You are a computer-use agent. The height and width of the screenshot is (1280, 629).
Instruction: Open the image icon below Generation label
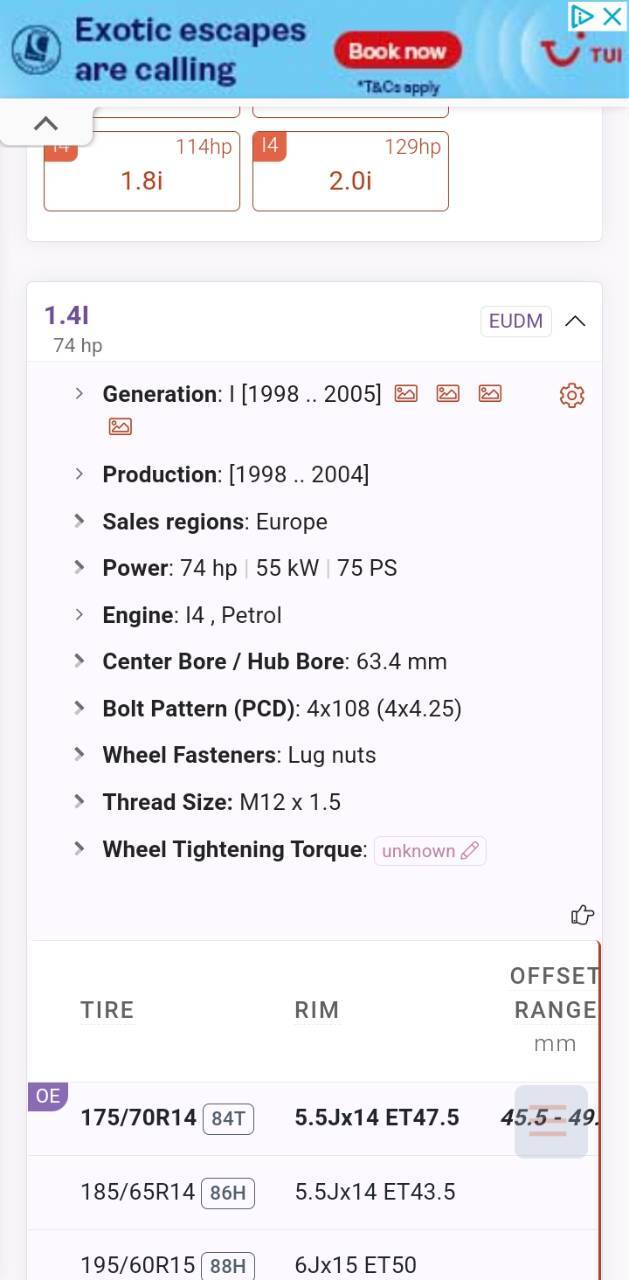point(120,427)
